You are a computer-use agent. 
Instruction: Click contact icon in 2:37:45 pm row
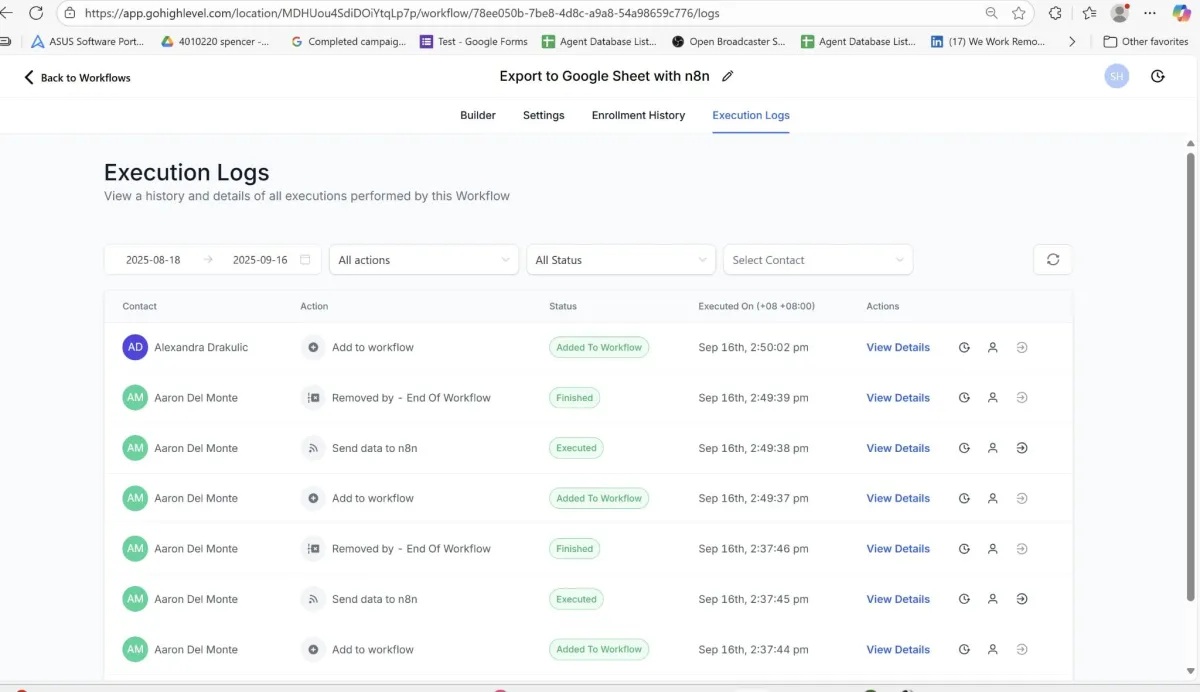[x=993, y=599]
